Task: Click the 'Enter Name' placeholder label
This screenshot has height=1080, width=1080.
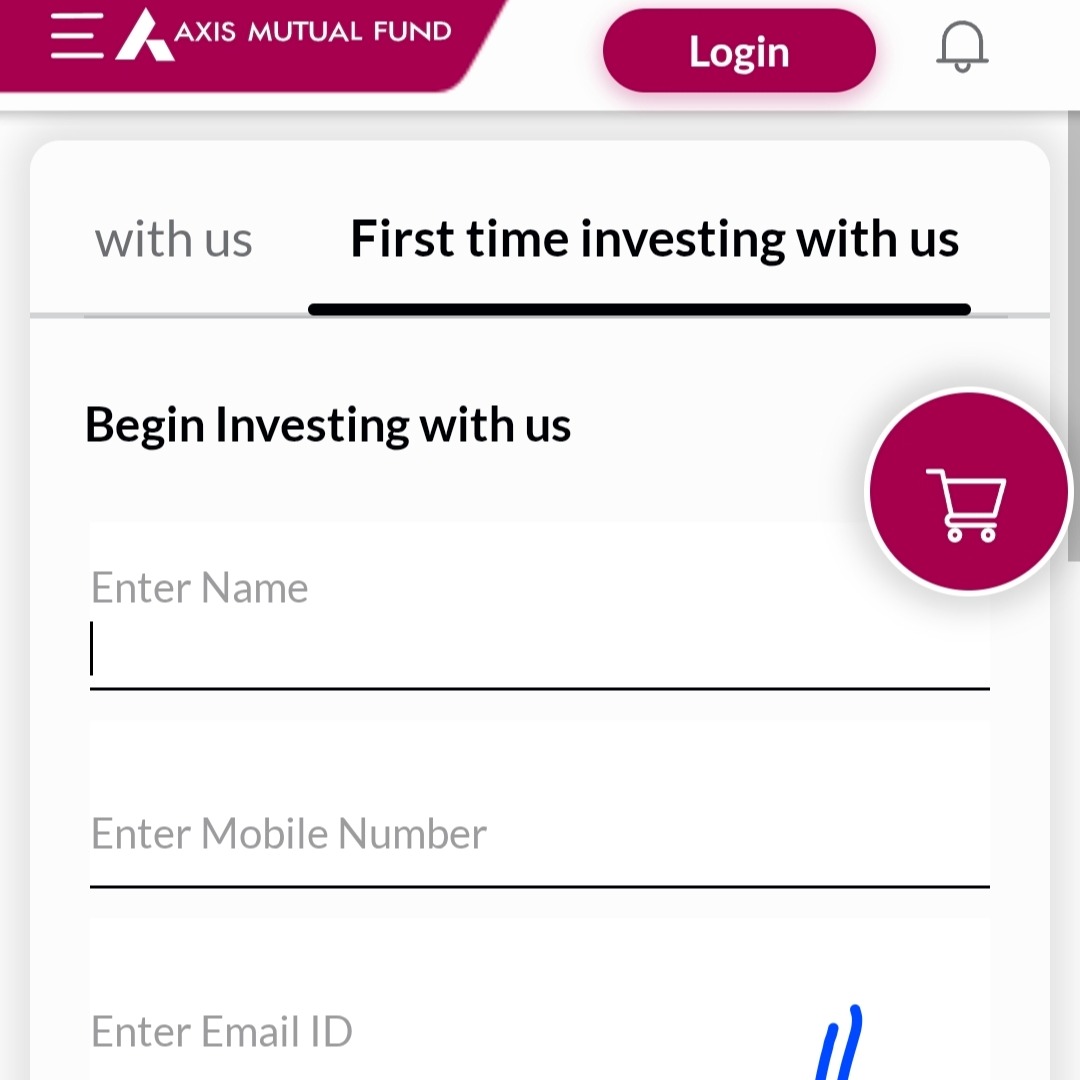Action: pos(199,588)
